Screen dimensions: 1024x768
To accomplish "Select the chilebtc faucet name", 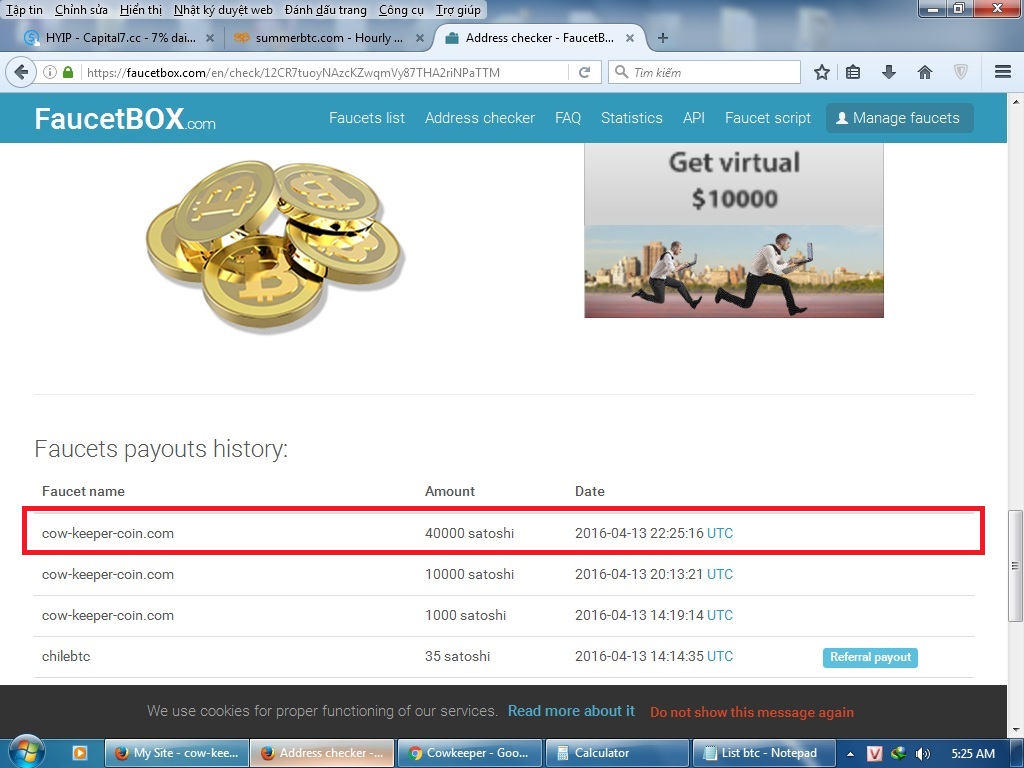I will point(66,656).
